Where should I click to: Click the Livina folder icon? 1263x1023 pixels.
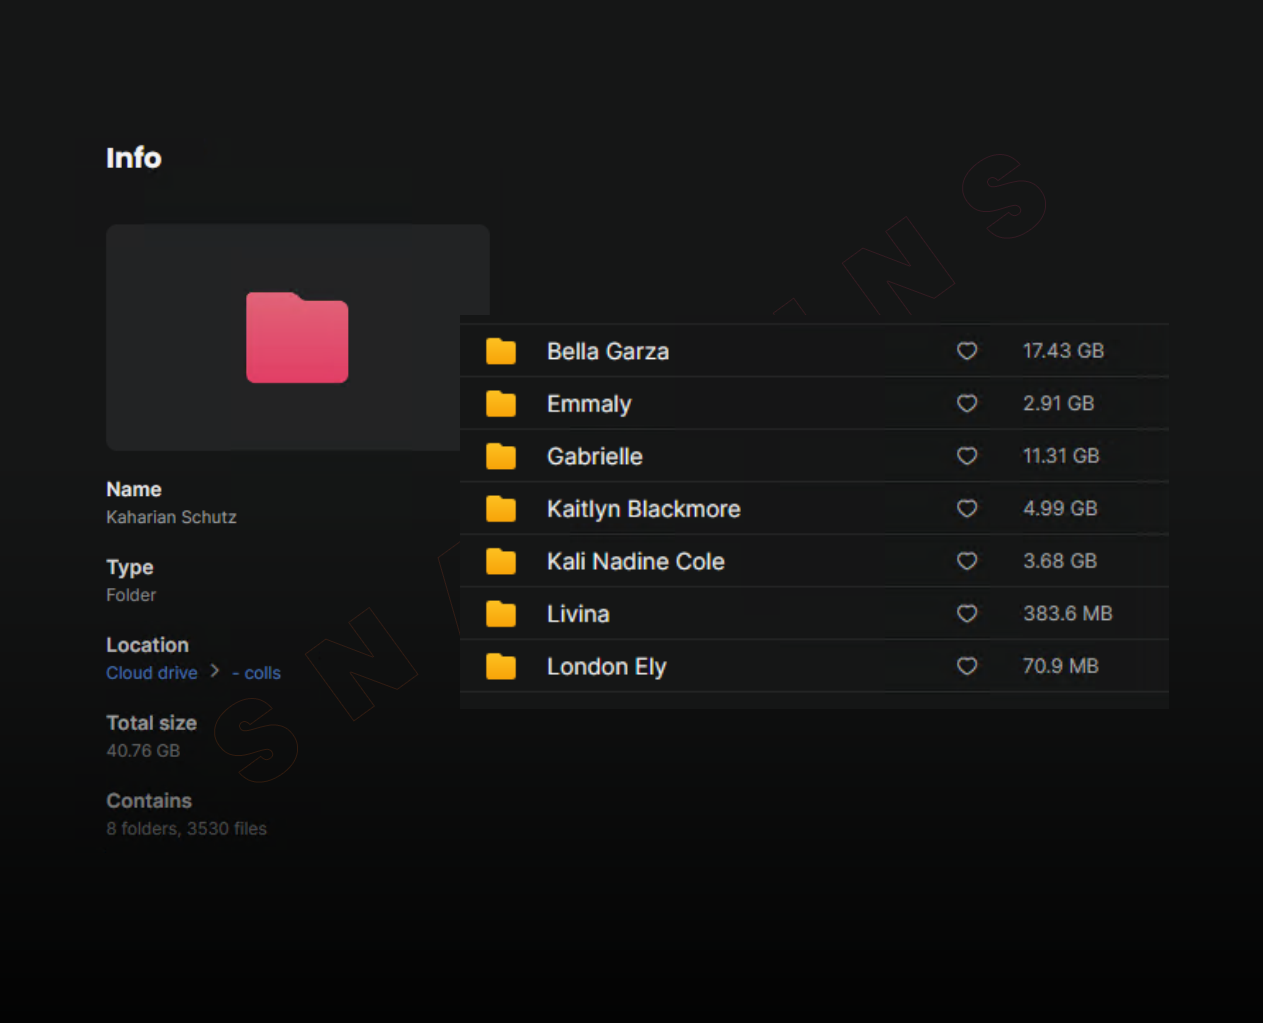501,614
